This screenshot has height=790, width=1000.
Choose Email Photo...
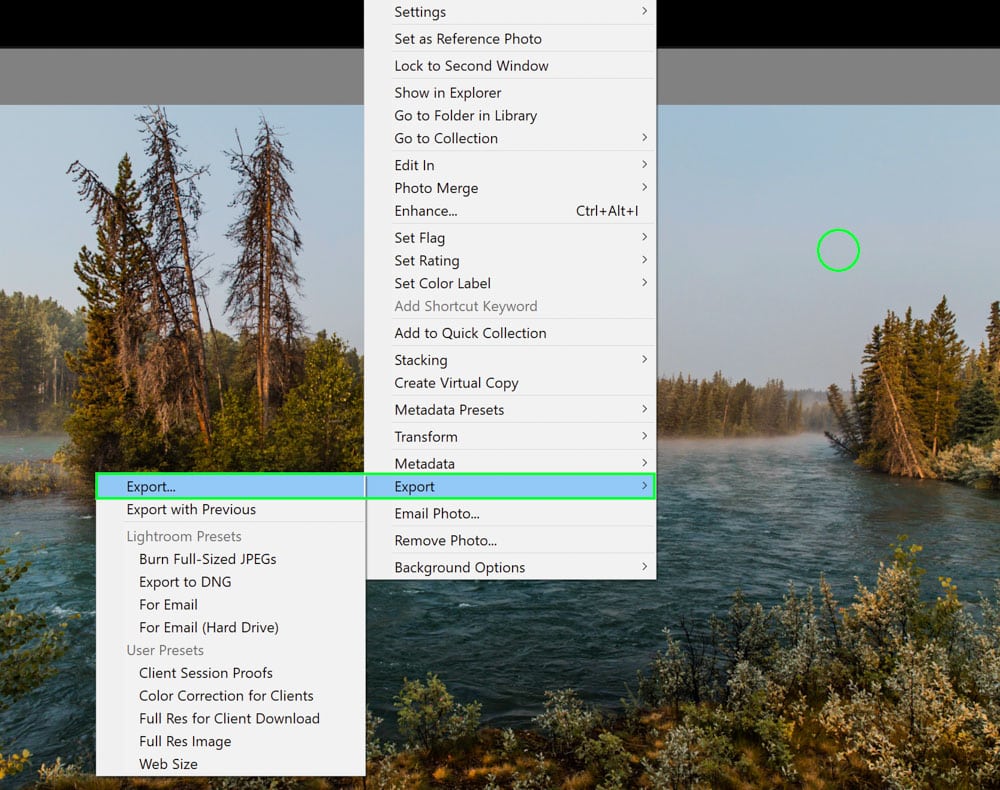click(x=510, y=513)
